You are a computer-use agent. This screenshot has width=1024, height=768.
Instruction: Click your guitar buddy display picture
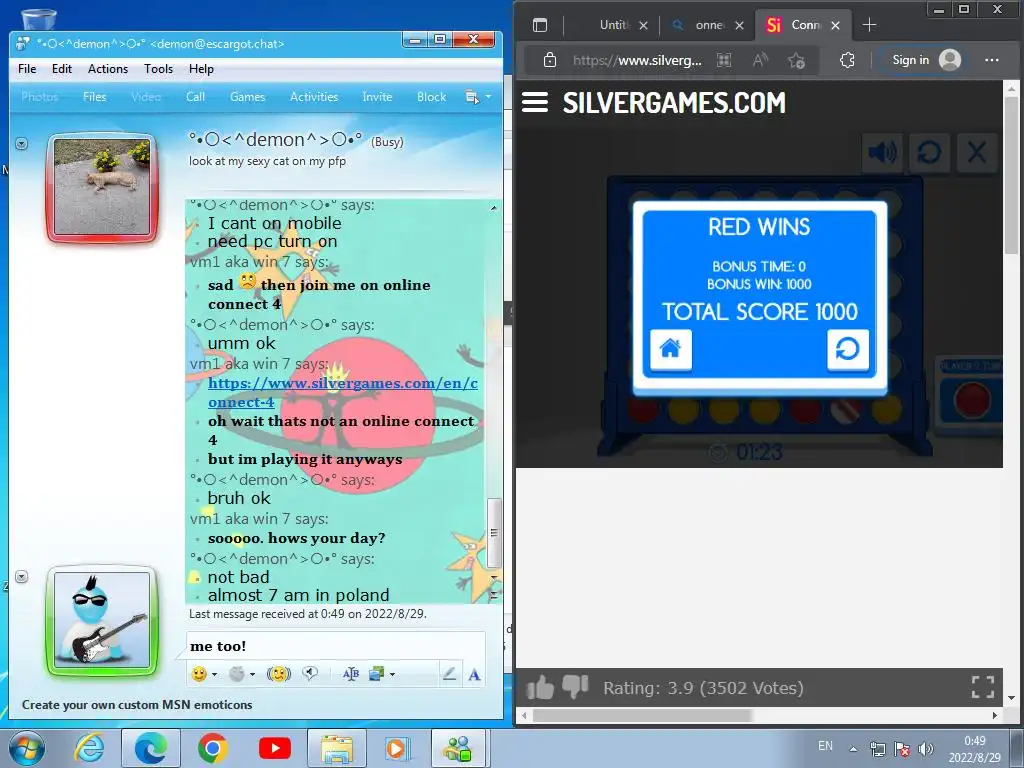click(x=102, y=620)
